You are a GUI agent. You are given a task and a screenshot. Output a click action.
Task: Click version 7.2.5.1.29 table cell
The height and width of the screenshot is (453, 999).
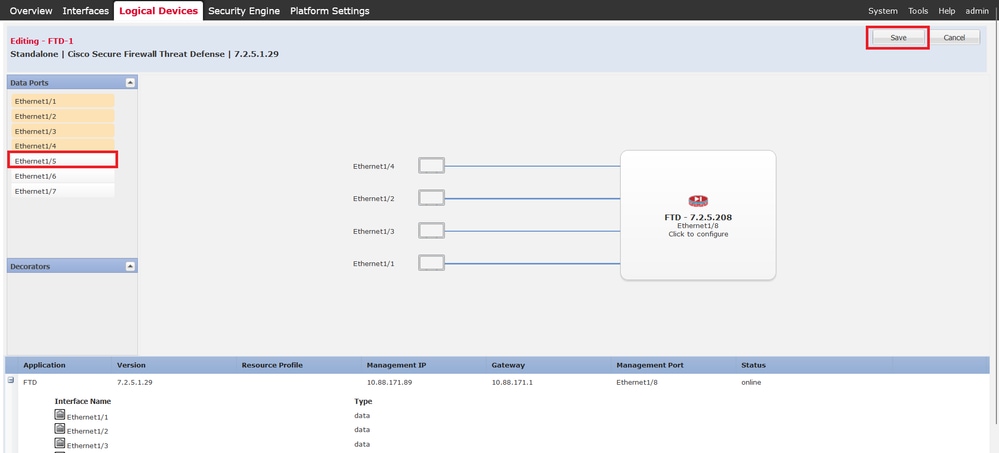click(x=134, y=382)
